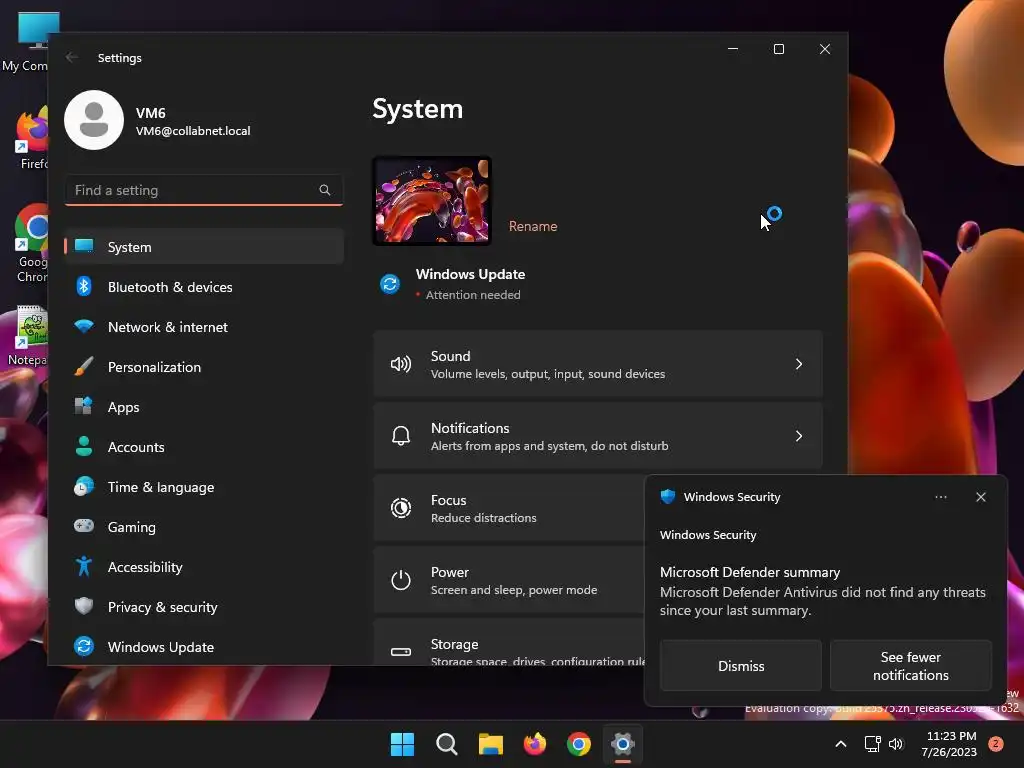Click the Time & language clock icon
Screen dimensions: 1024x768
[84, 487]
